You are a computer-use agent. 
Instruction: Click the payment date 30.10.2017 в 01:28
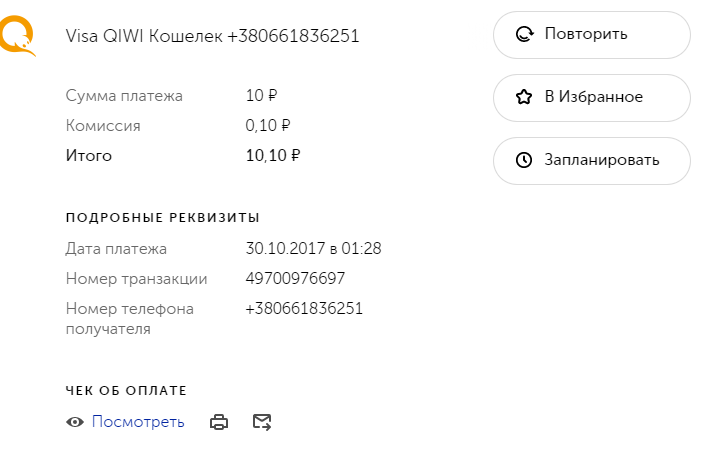313,249
